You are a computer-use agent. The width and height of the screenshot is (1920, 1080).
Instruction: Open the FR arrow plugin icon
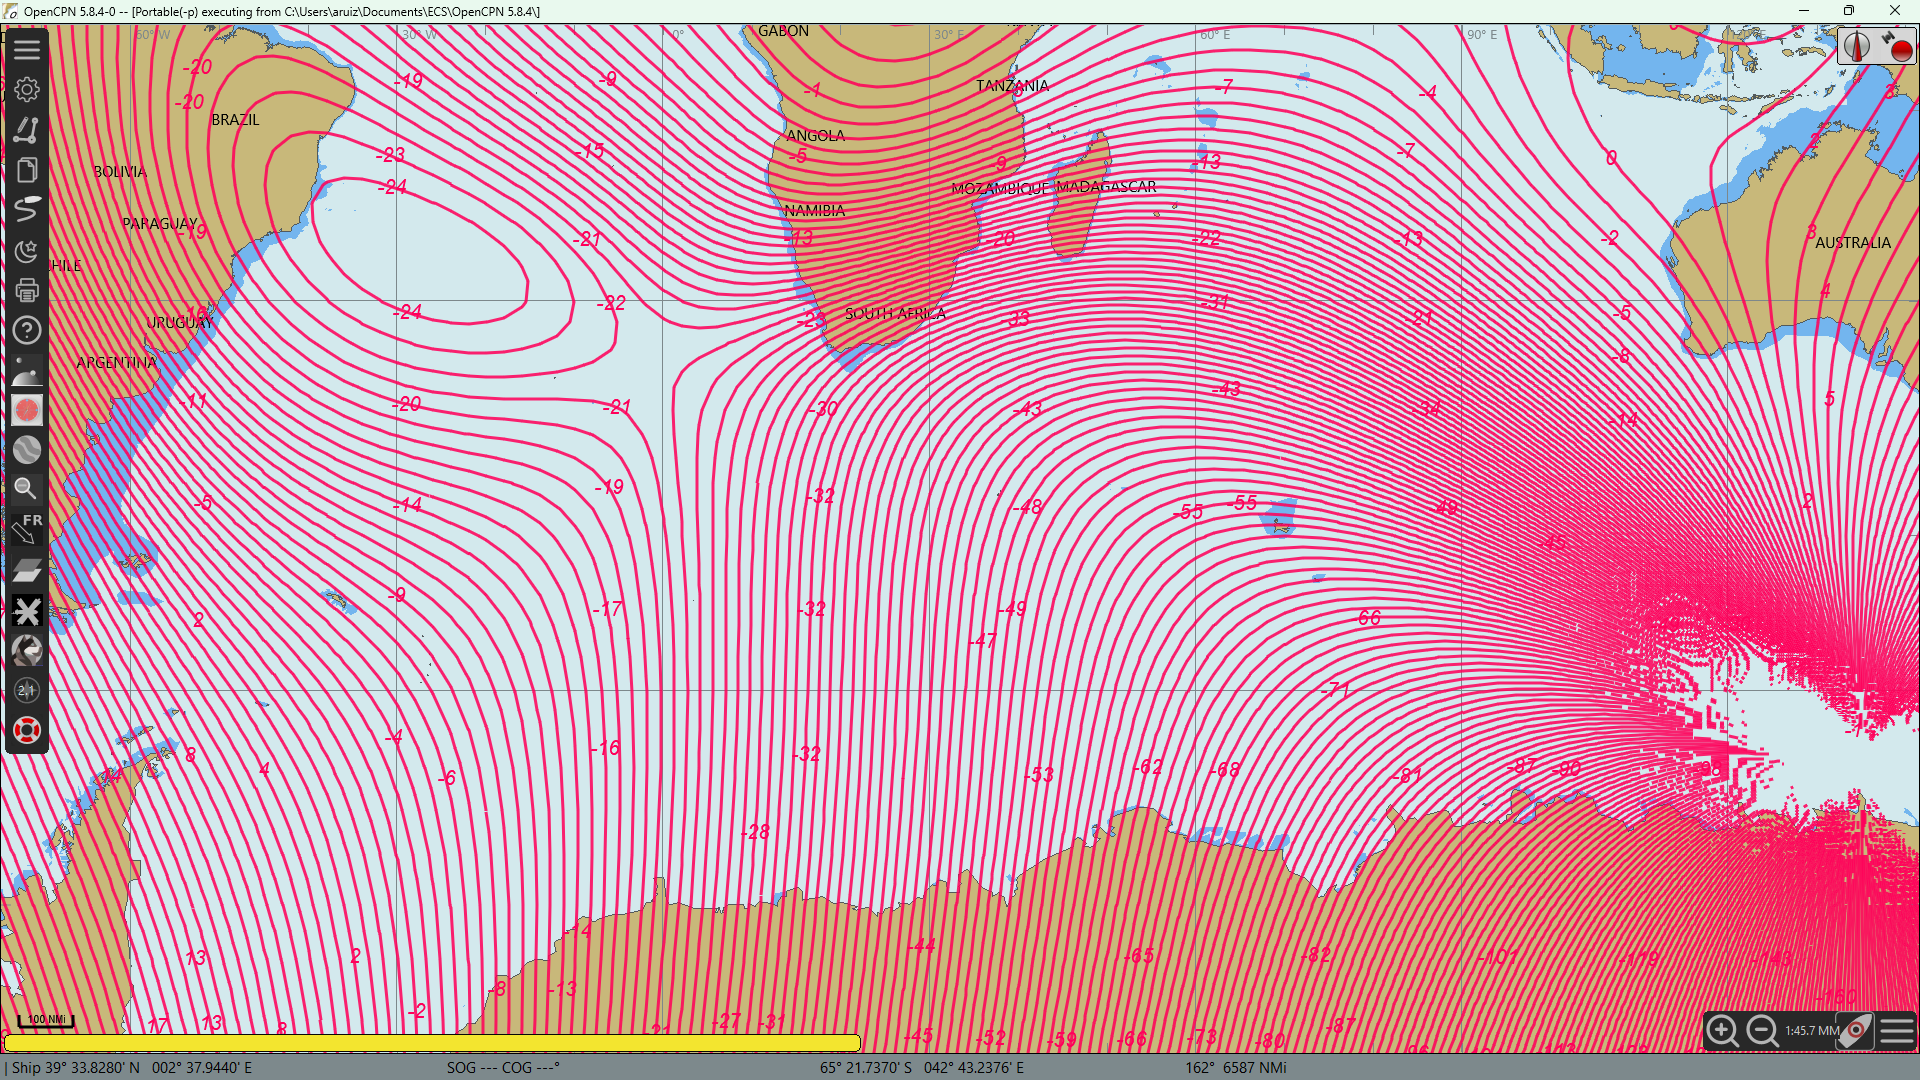(x=27, y=529)
